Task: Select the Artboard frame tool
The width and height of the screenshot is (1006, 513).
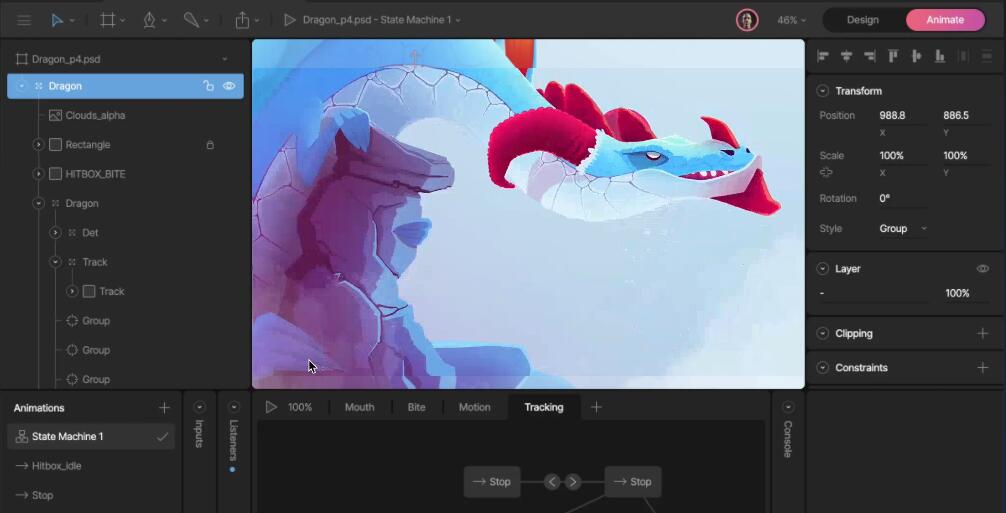Action: 107,20
